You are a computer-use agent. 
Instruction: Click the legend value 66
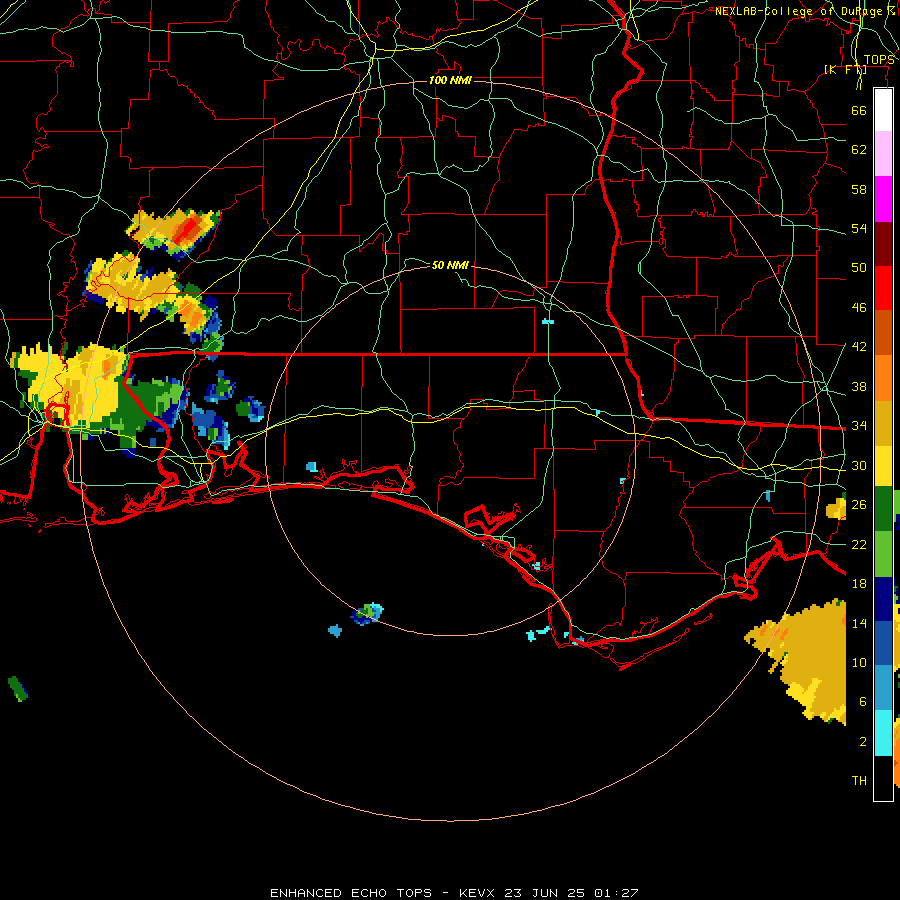tap(859, 110)
